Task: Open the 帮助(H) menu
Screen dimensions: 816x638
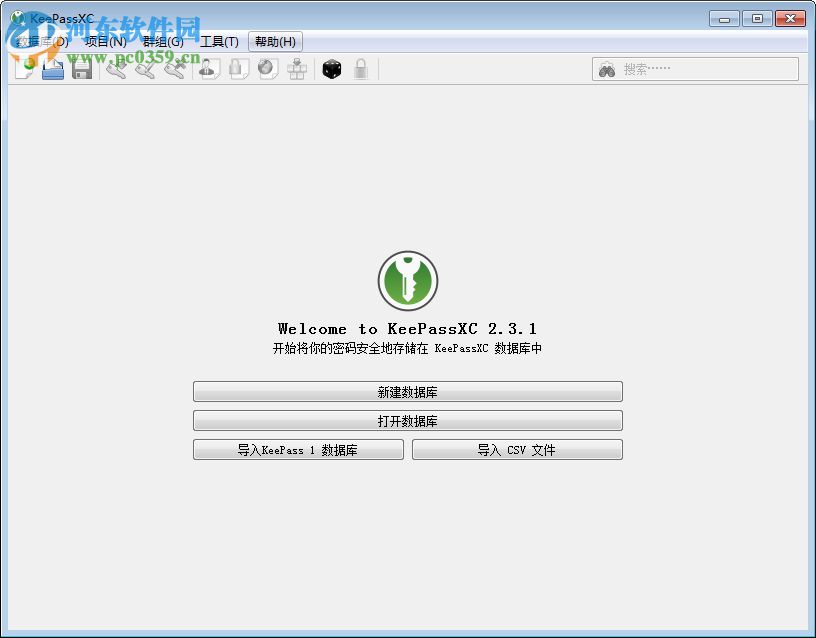Action: (274, 42)
